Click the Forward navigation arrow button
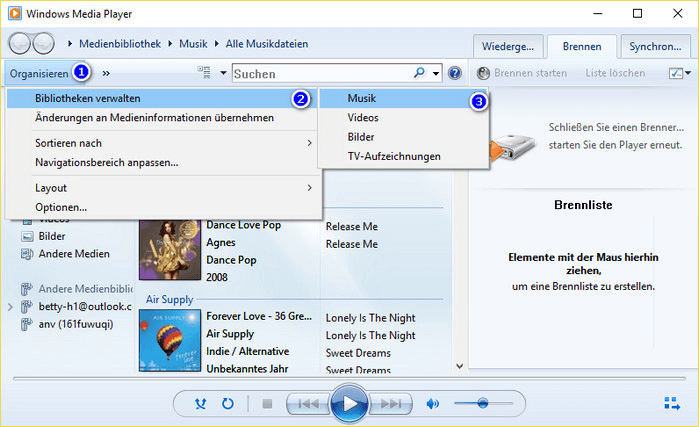Image resolution: width=699 pixels, height=427 pixels. [x=44, y=44]
